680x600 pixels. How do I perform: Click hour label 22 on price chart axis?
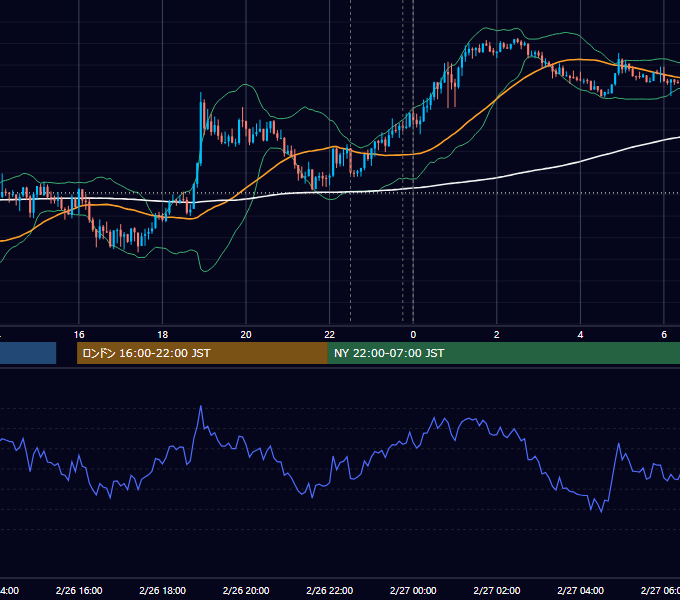(x=330, y=335)
